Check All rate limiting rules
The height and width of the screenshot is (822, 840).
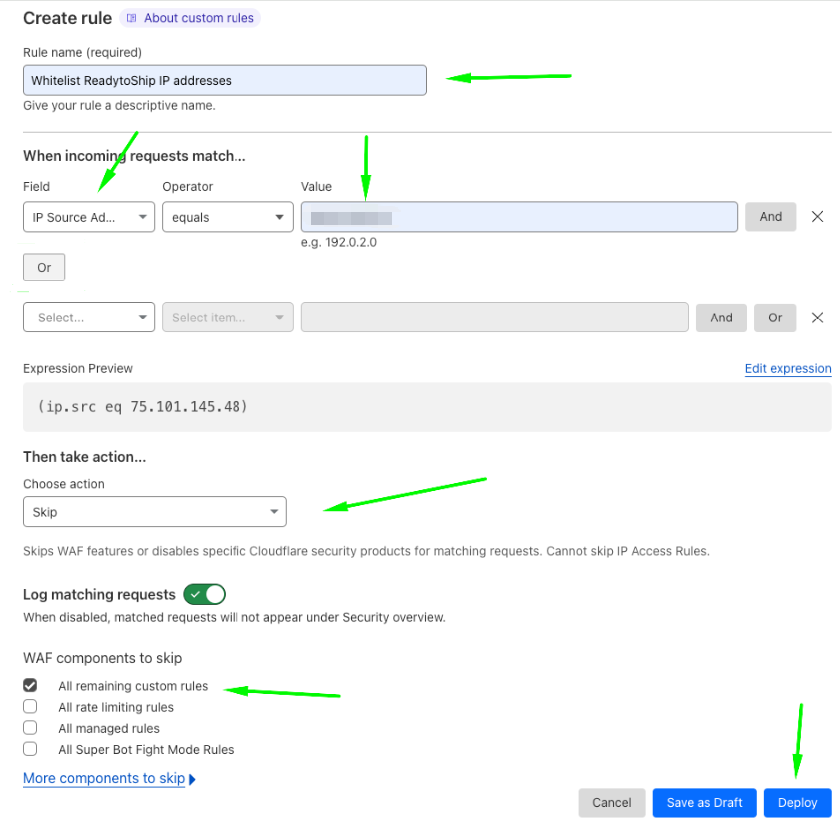point(30,707)
